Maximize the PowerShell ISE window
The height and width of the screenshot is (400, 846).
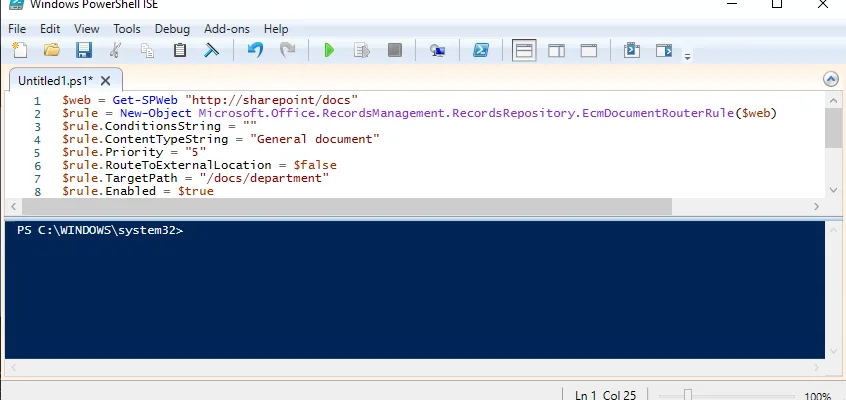[x=777, y=4]
